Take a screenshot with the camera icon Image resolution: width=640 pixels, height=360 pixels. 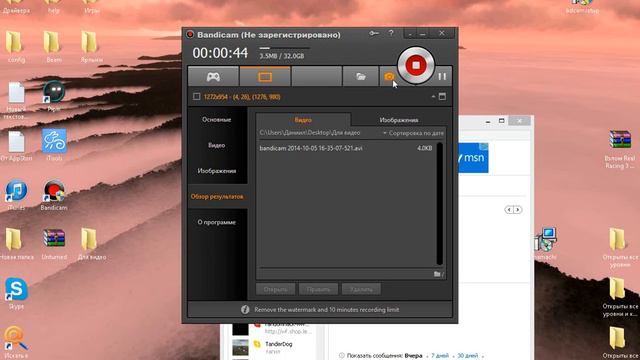(x=389, y=77)
